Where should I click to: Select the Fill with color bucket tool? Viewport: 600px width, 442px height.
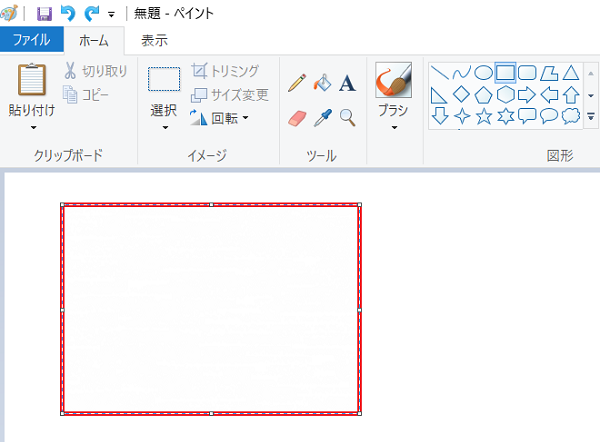coord(322,83)
